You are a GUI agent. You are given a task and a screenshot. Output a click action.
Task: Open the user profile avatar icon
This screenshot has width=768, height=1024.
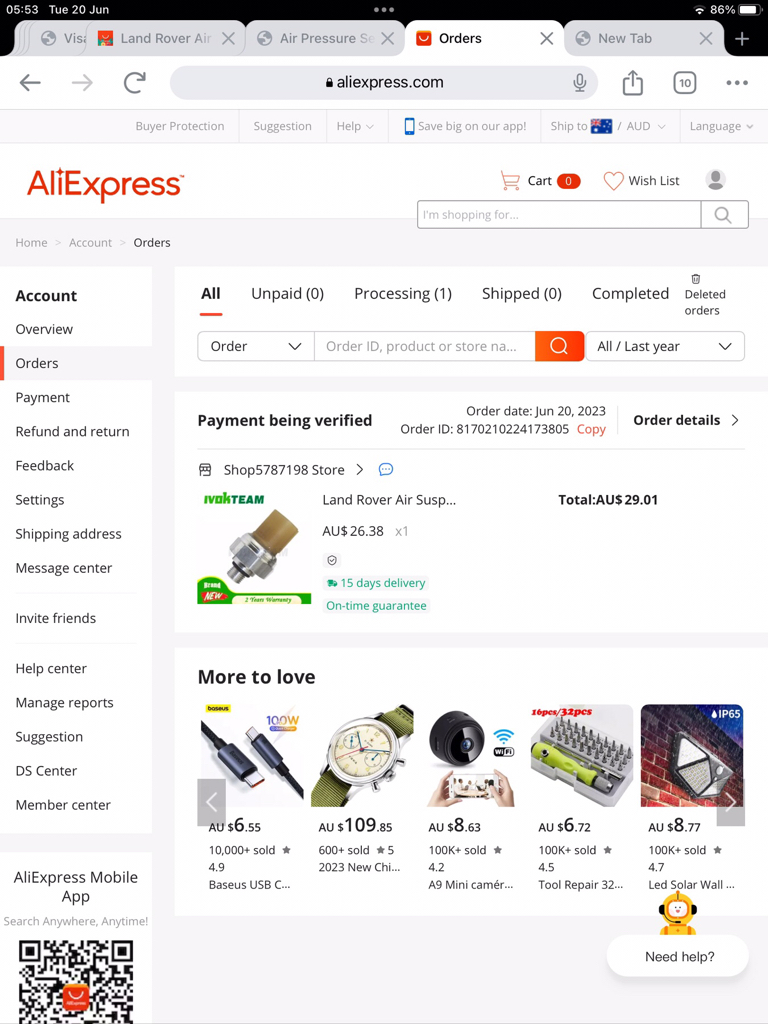point(715,180)
